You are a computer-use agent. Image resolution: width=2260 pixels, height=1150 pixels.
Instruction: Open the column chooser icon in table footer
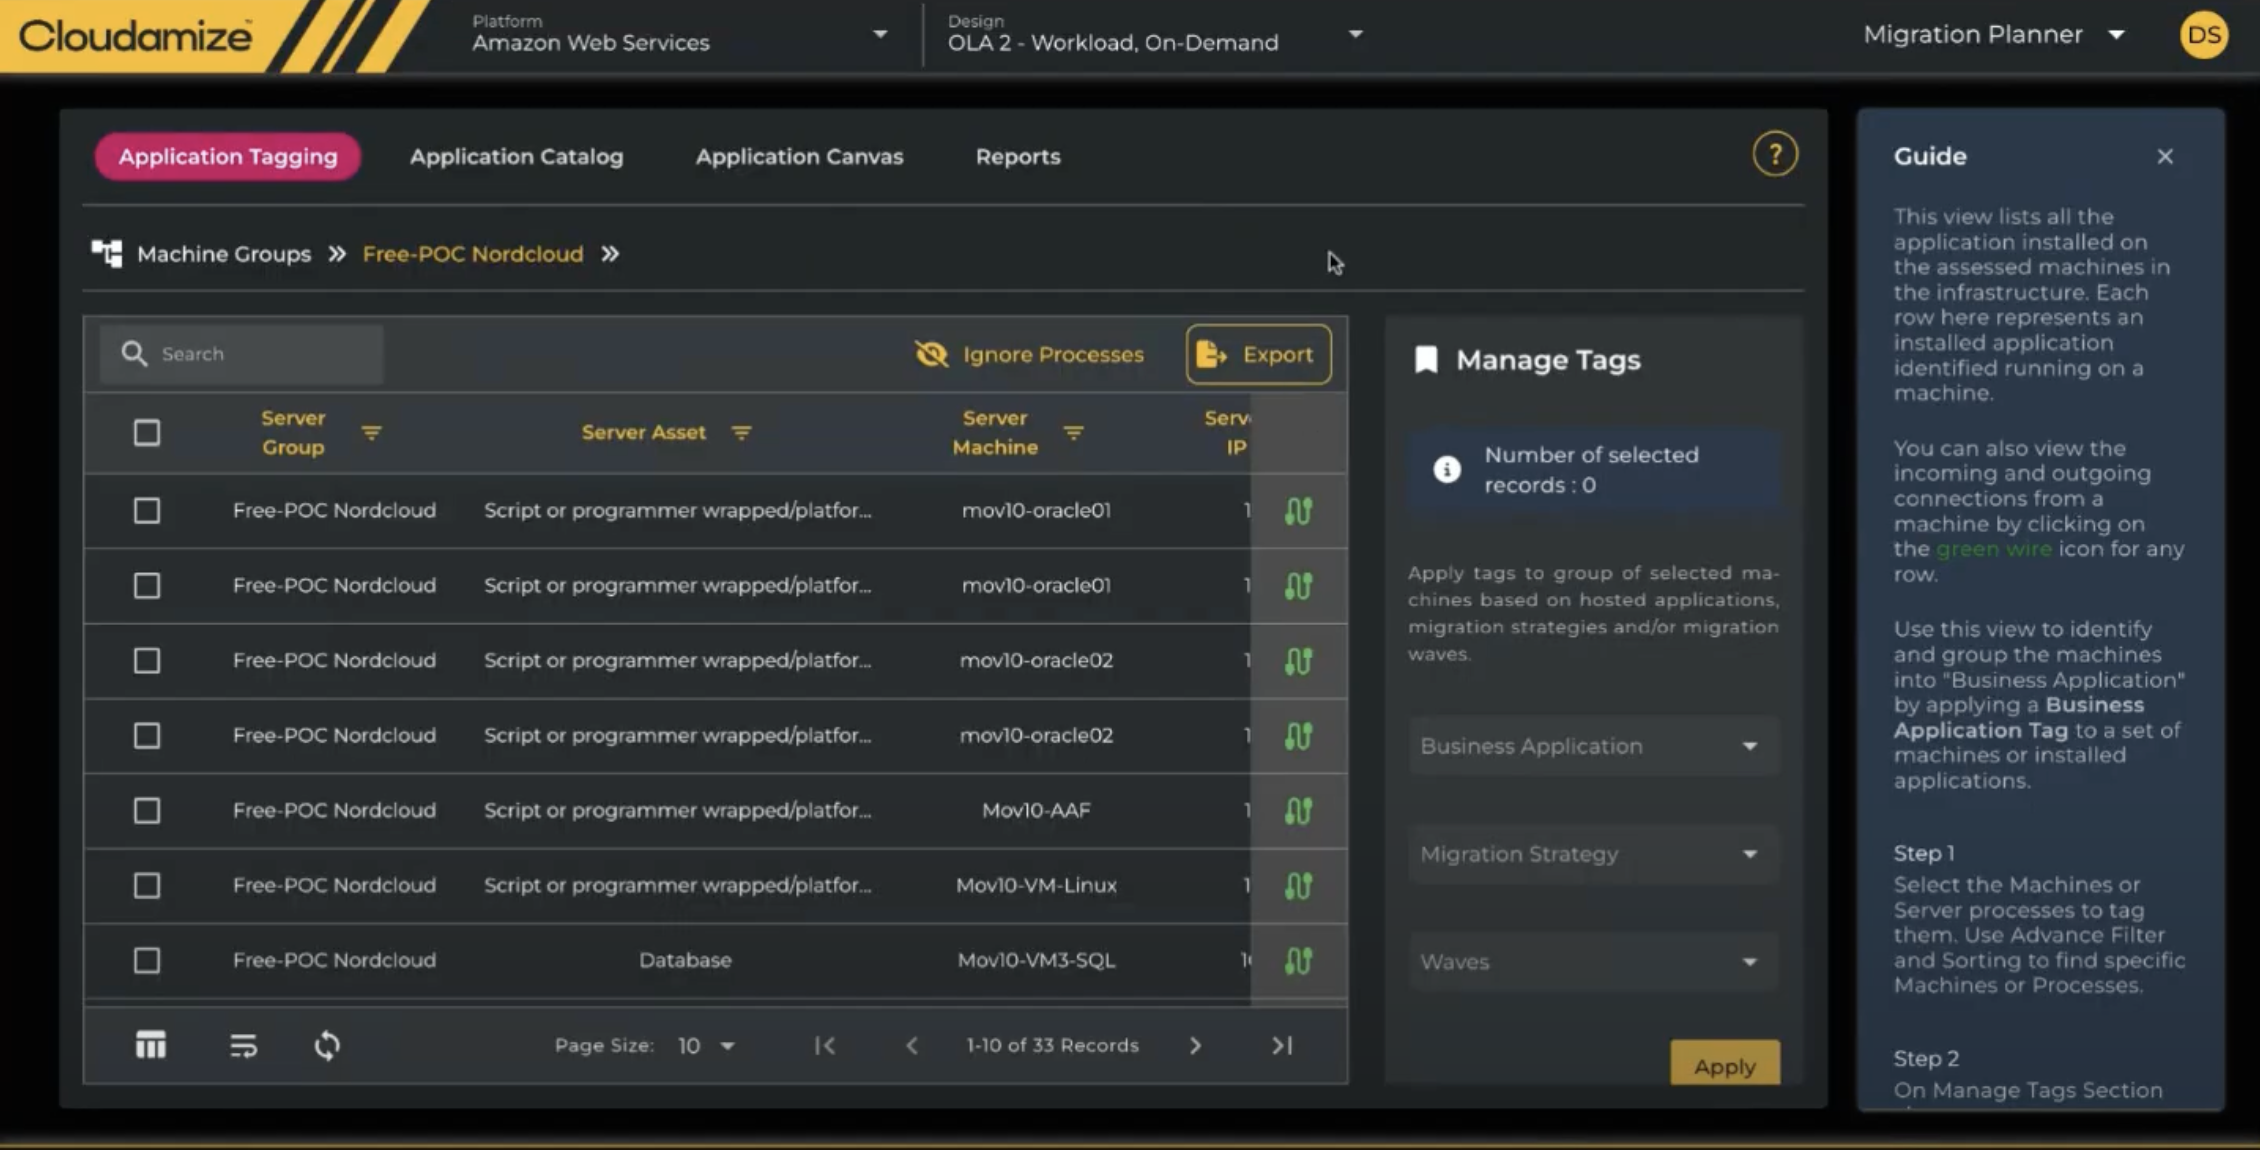tap(151, 1045)
